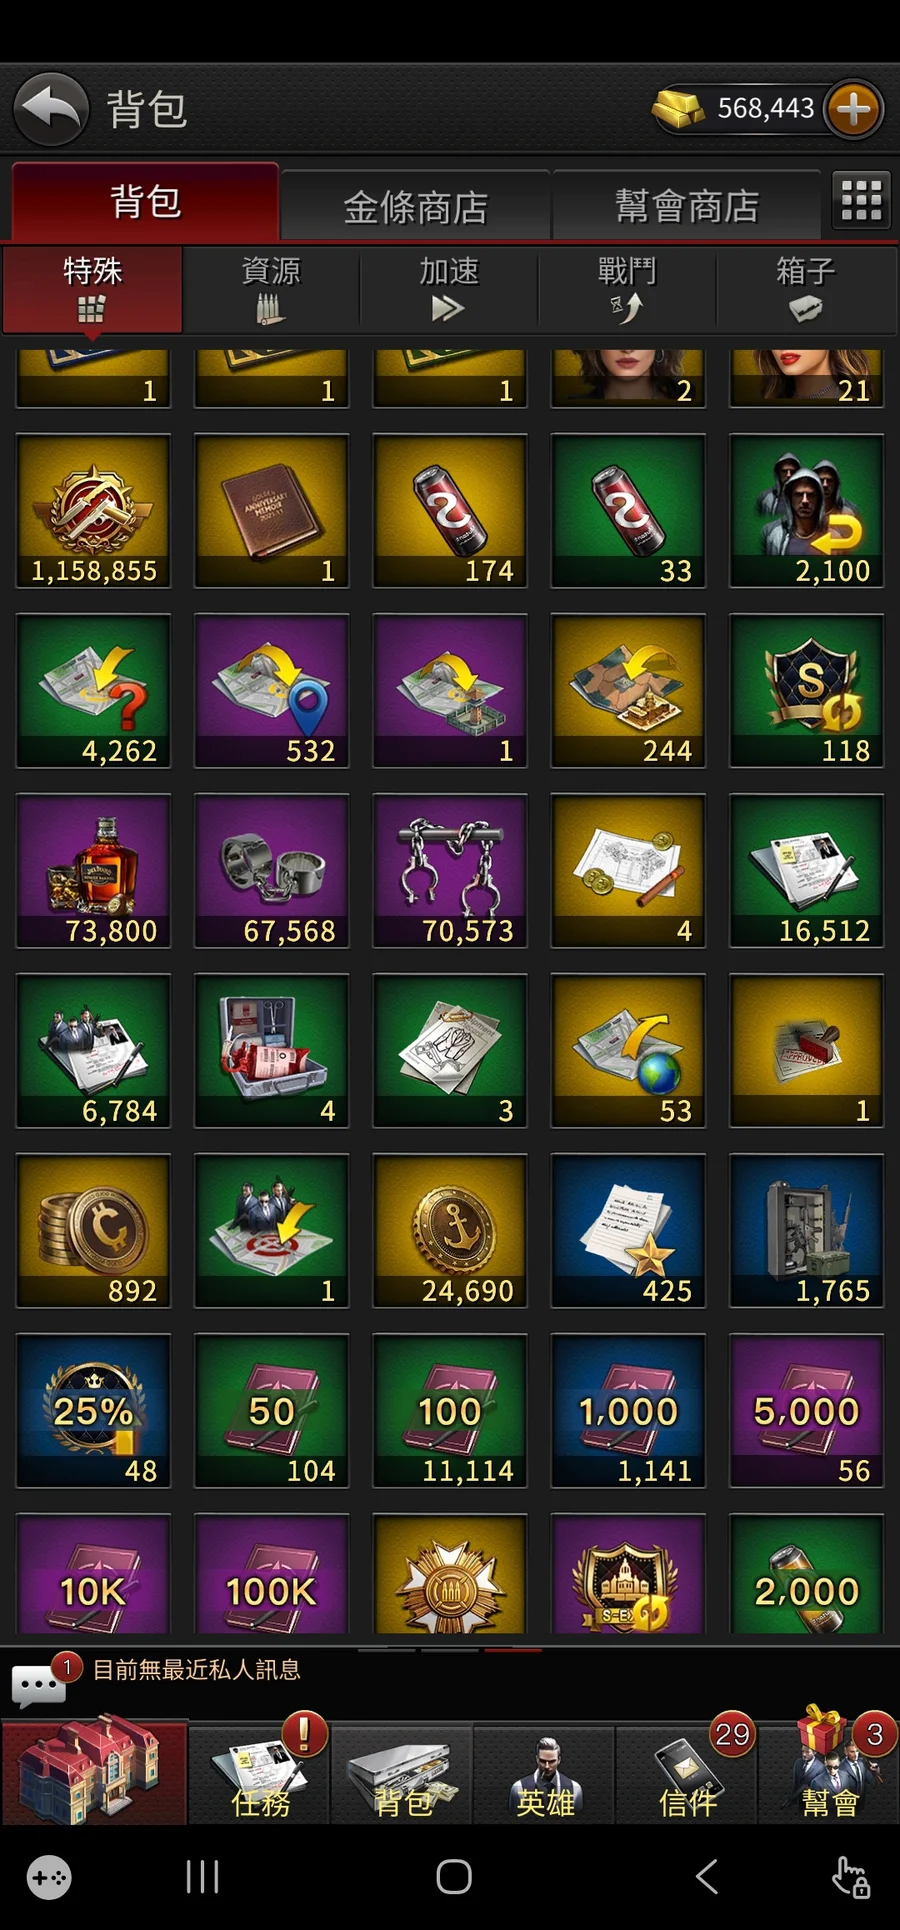Filter items by 資源 category
The height and width of the screenshot is (1930, 900).
point(271,289)
